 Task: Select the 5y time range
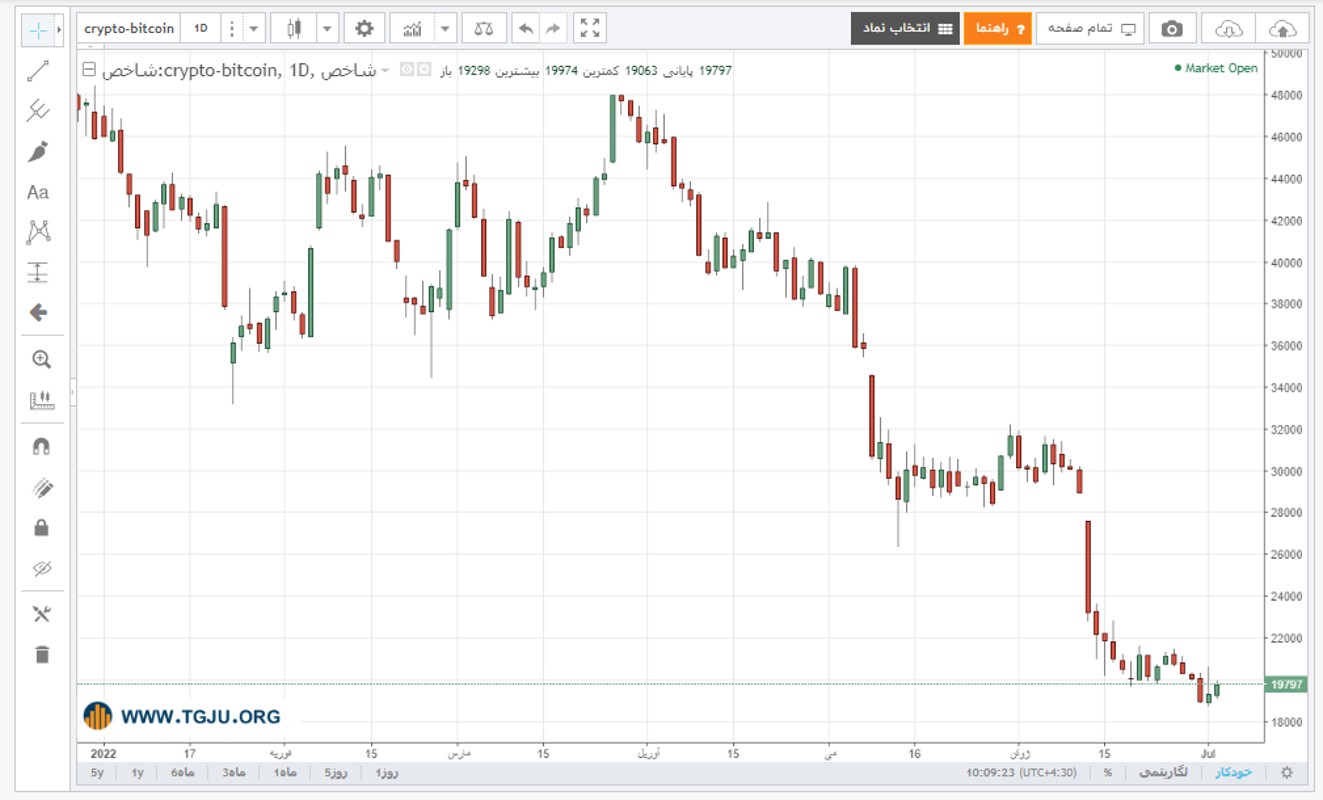click(x=97, y=773)
